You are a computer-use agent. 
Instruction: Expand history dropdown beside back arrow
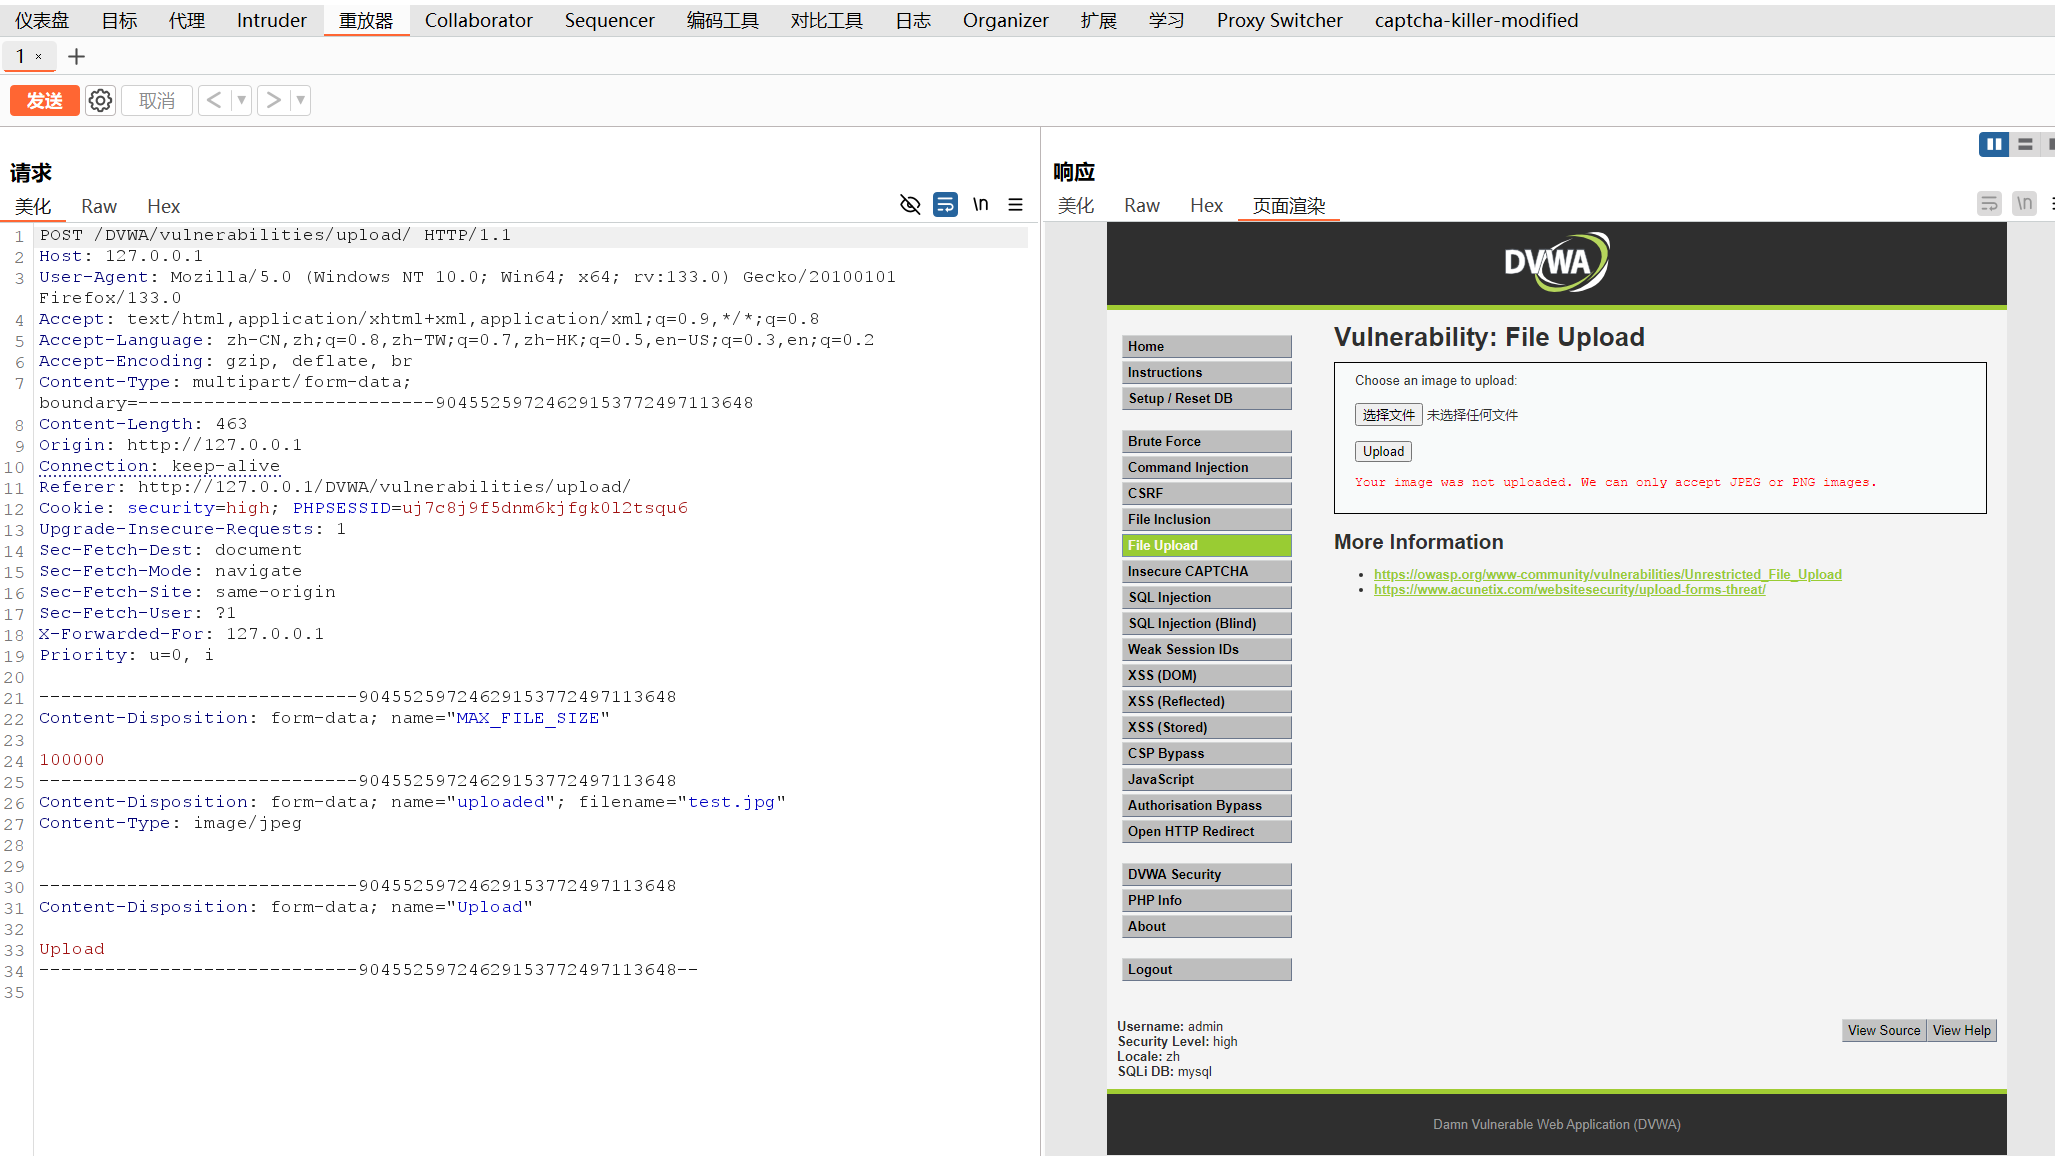coord(241,100)
